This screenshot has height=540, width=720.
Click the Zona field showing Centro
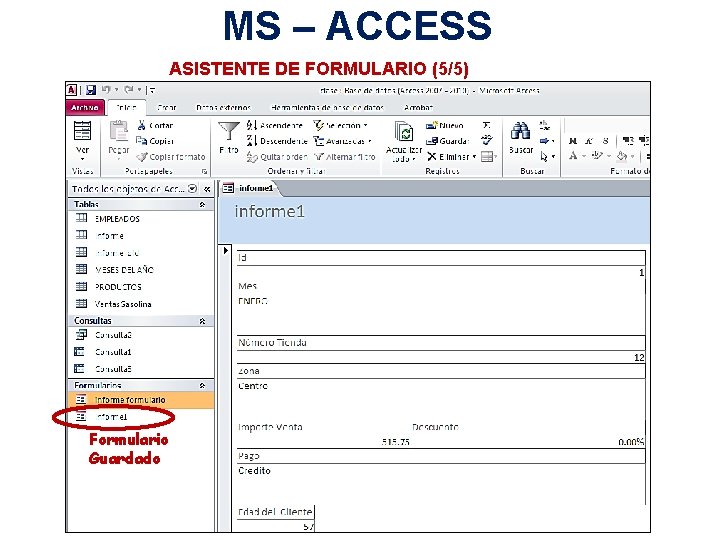point(441,400)
